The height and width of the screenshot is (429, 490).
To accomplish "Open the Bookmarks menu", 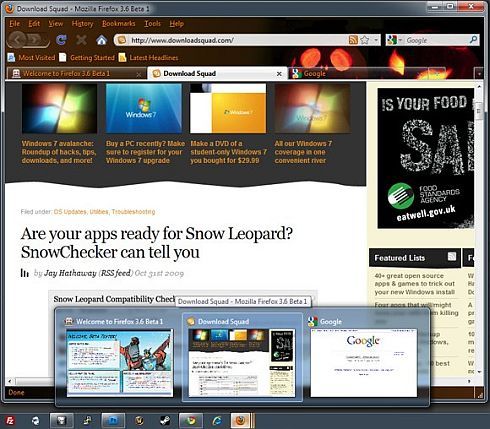I will click(x=119, y=24).
